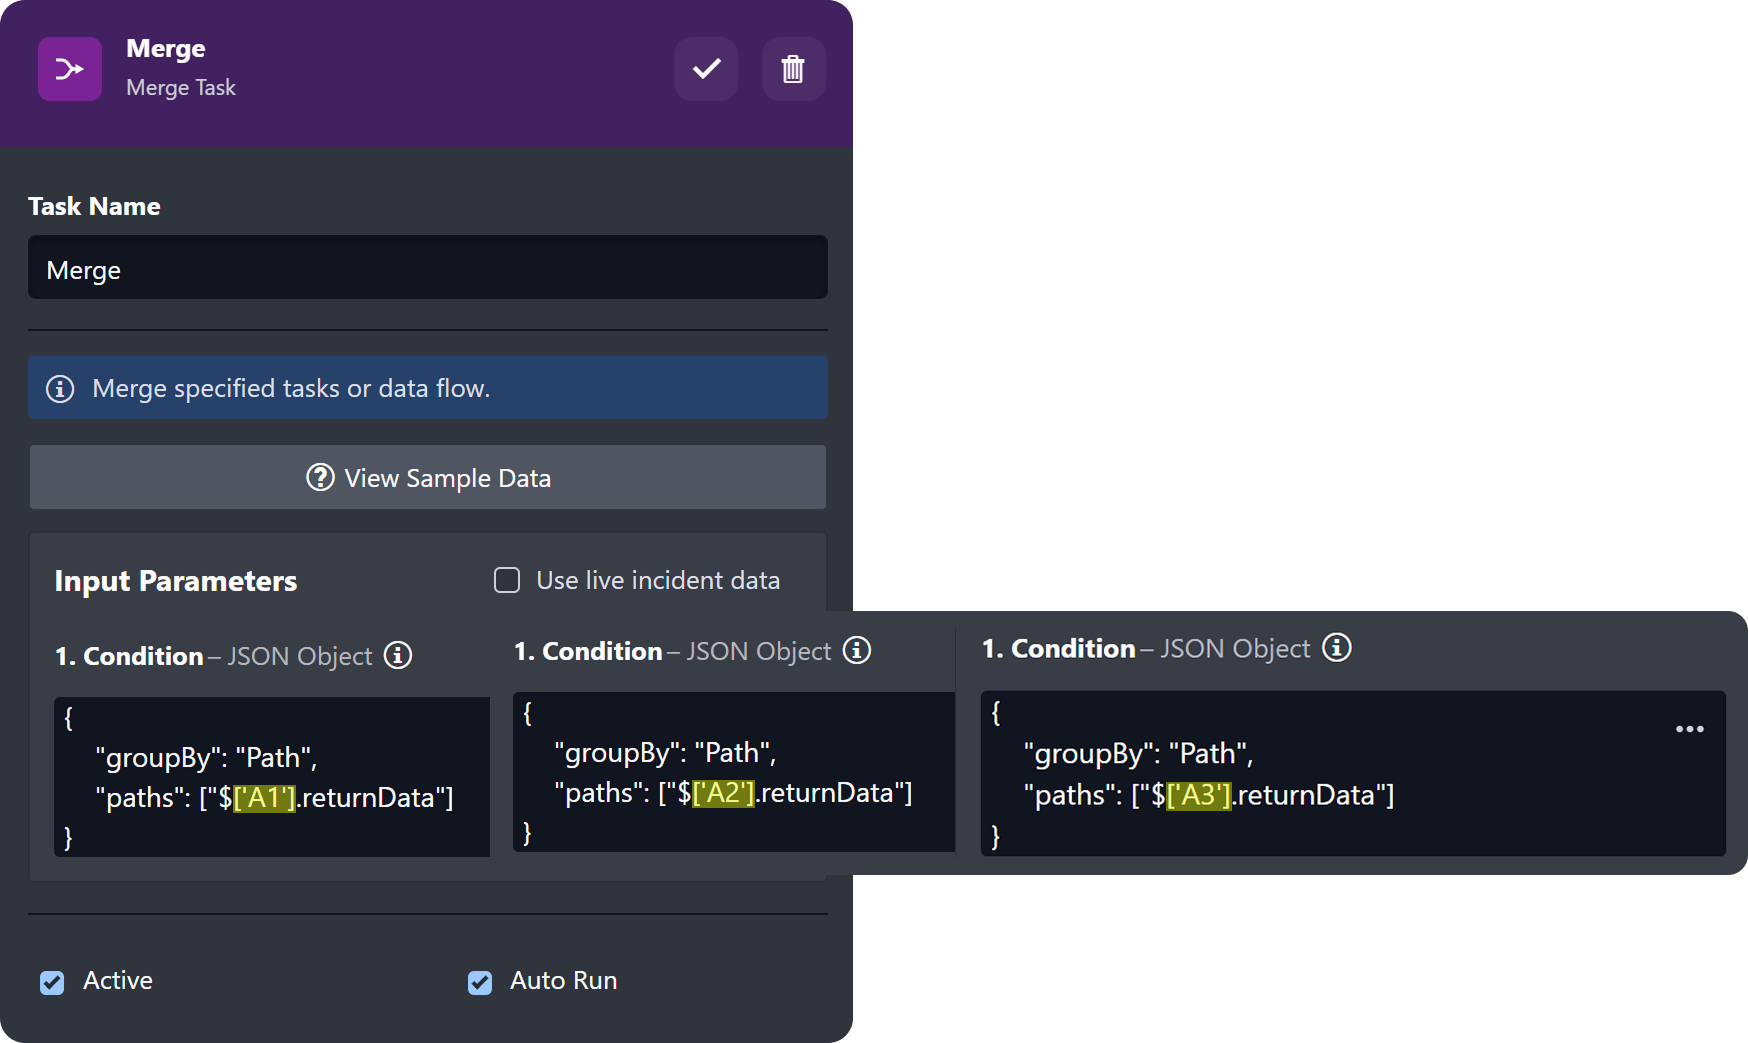
Task: Click the Input Parameters heading
Action: click(x=176, y=581)
